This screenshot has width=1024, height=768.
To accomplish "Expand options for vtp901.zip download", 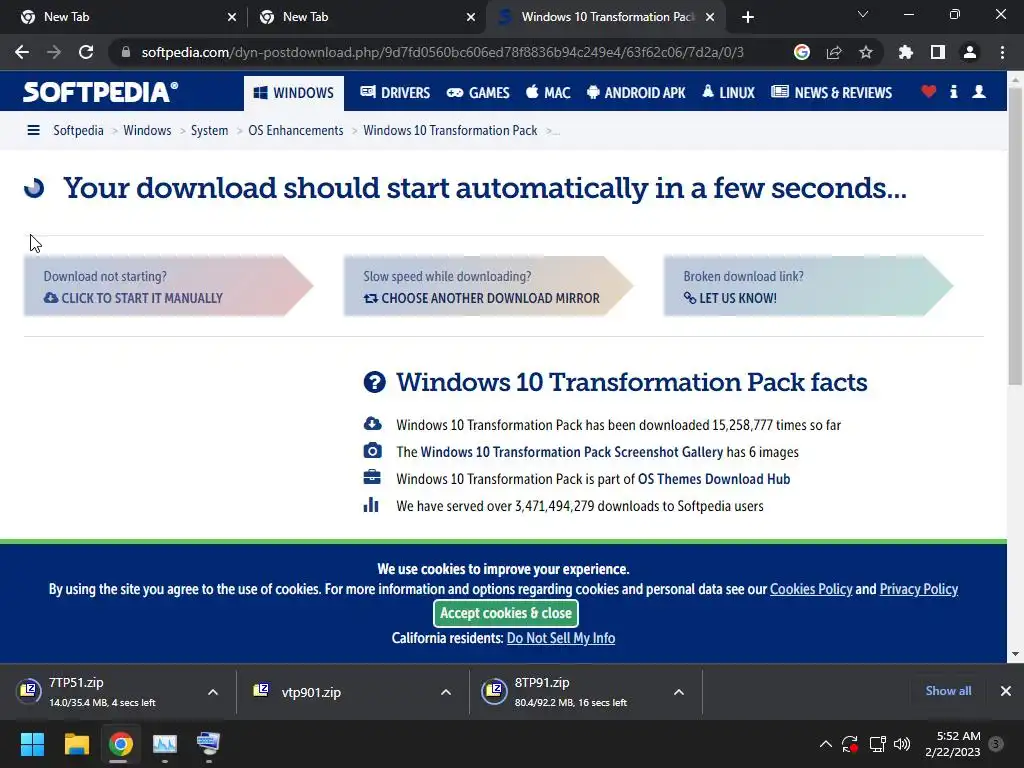I will (x=446, y=692).
